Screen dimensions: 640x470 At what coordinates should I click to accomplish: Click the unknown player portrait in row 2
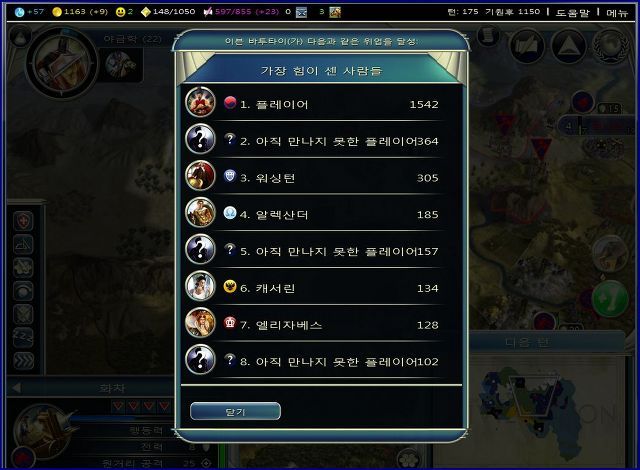200,139
